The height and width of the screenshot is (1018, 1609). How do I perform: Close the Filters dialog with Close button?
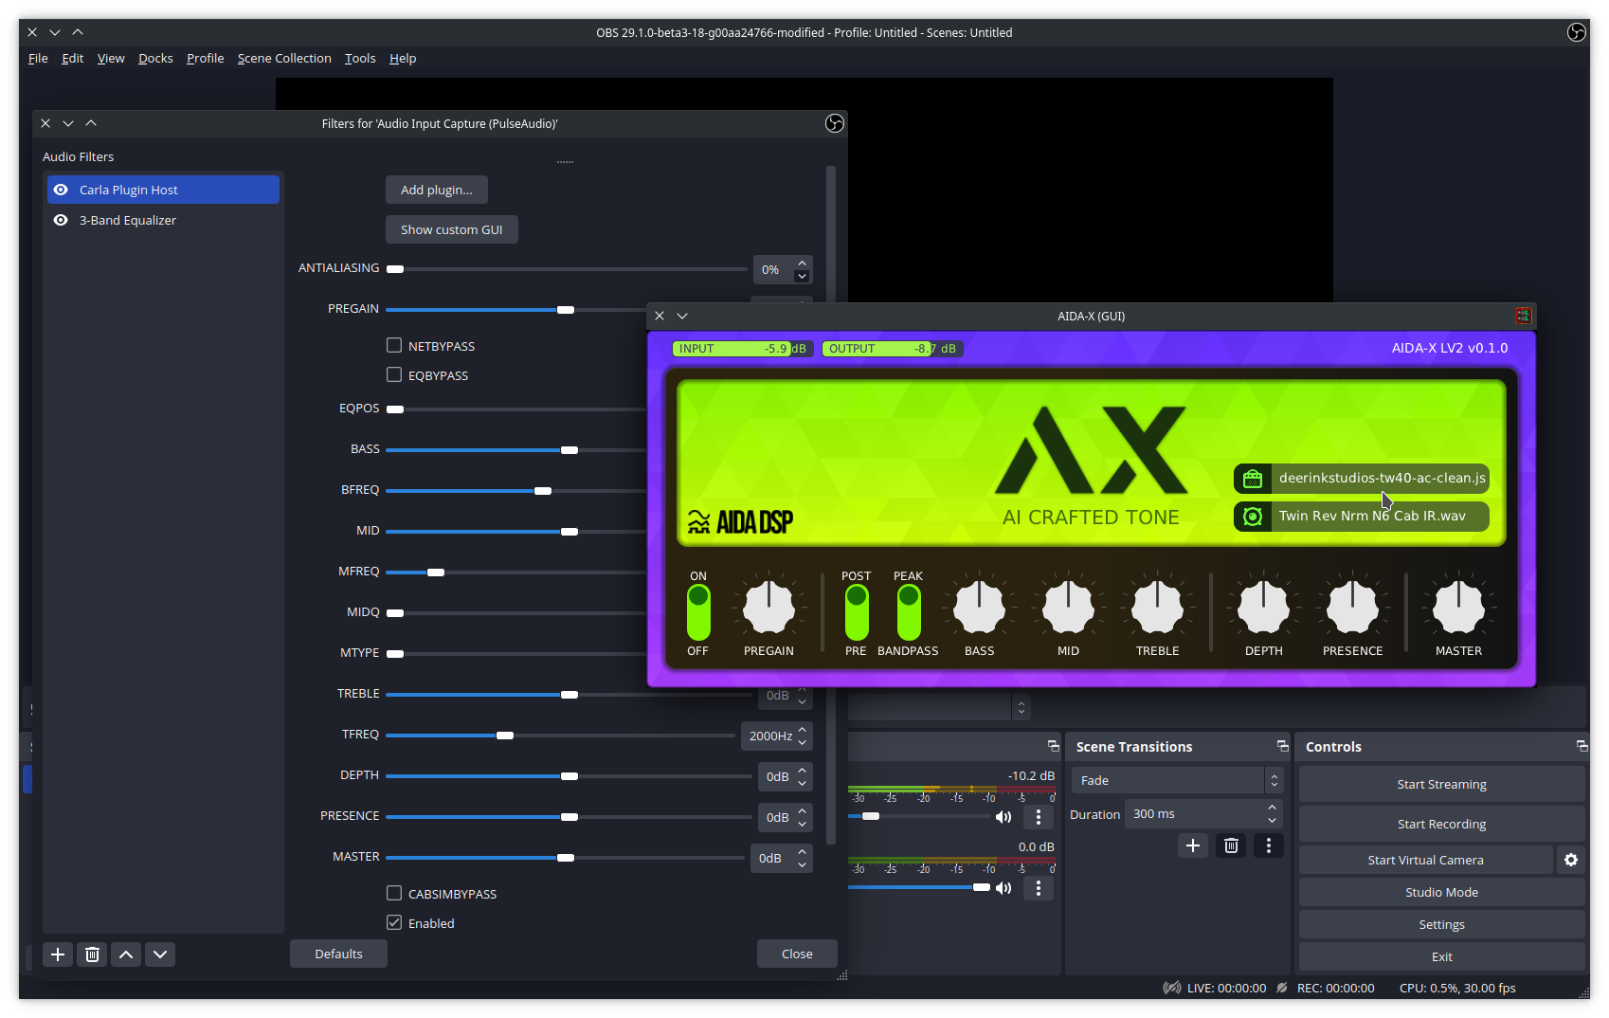pyautogui.click(x=797, y=955)
